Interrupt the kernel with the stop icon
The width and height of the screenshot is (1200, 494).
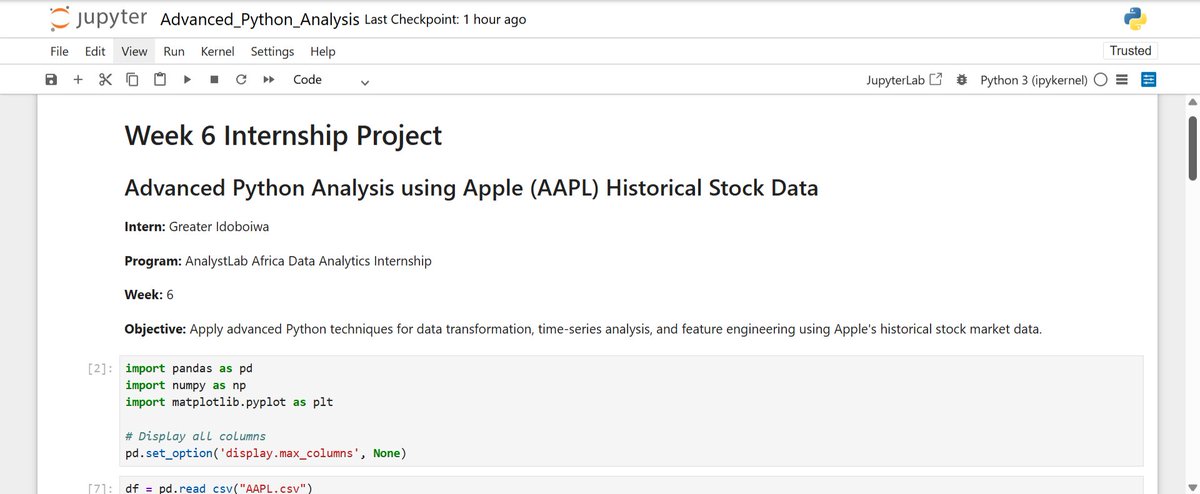coord(214,79)
